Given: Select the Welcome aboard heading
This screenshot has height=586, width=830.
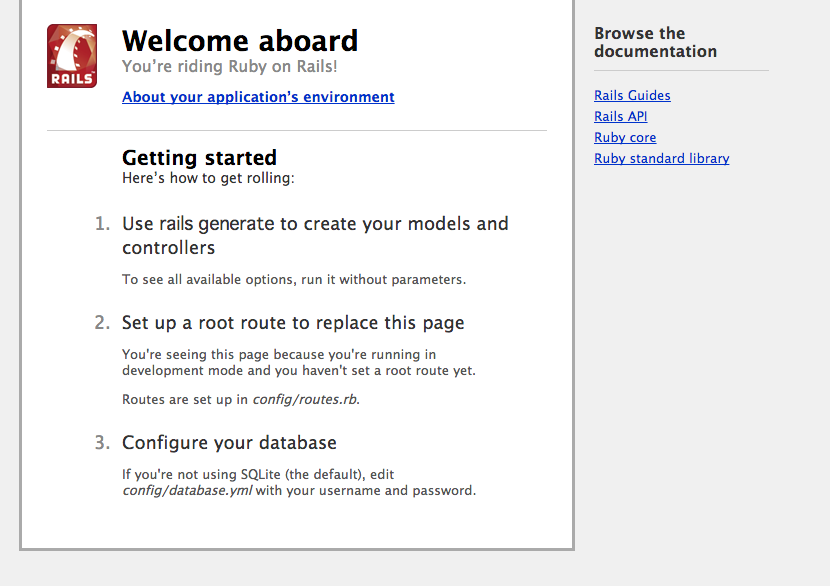Looking at the screenshot, I should pyautogui.click(x=240, y=41).
